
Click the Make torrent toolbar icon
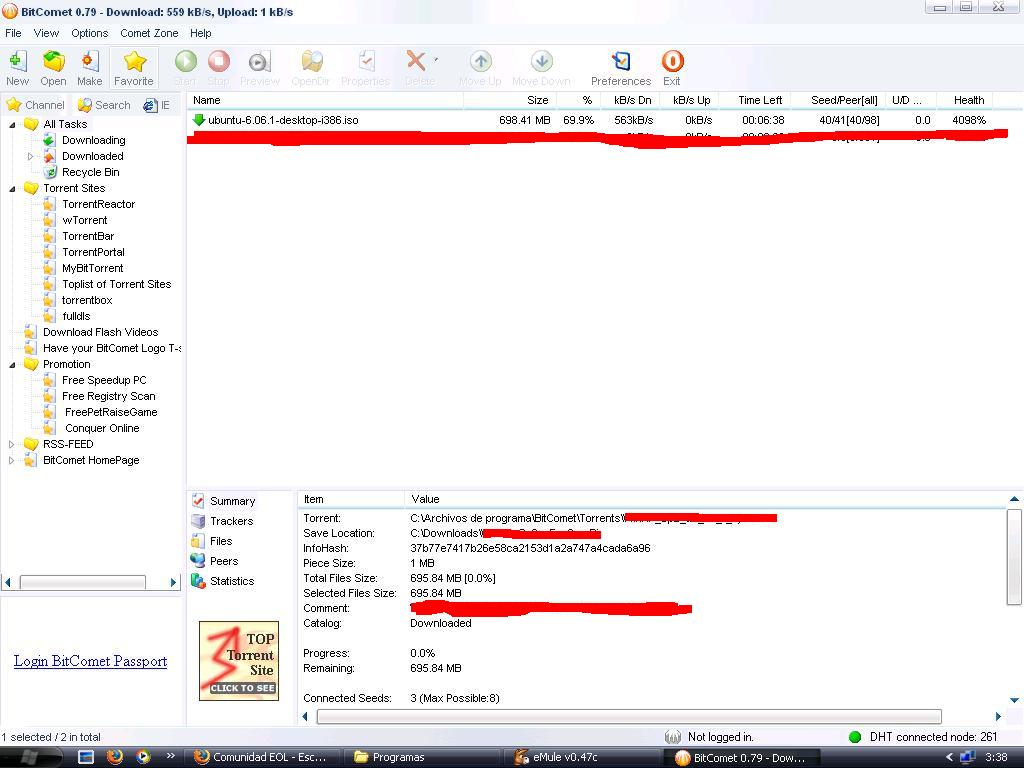pyautogui.click(x=89, y=68)
